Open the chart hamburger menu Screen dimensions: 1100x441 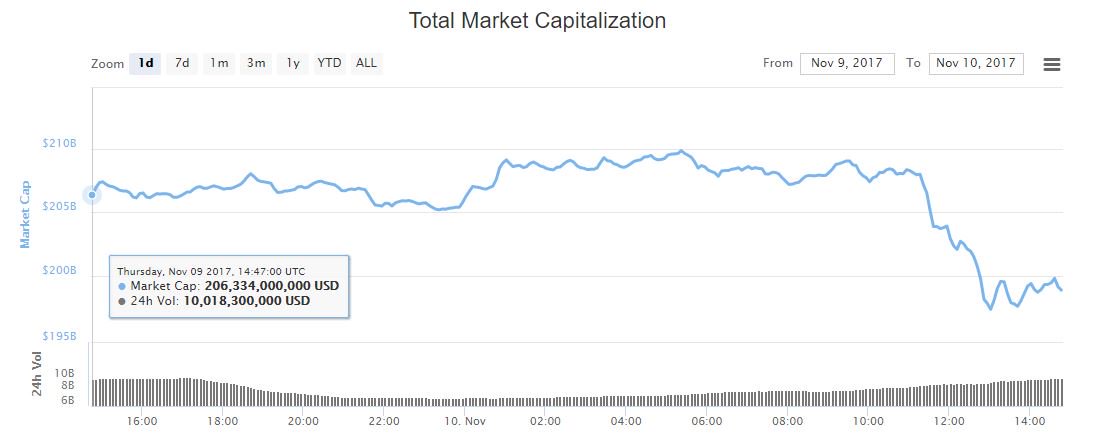point(1051,64)
